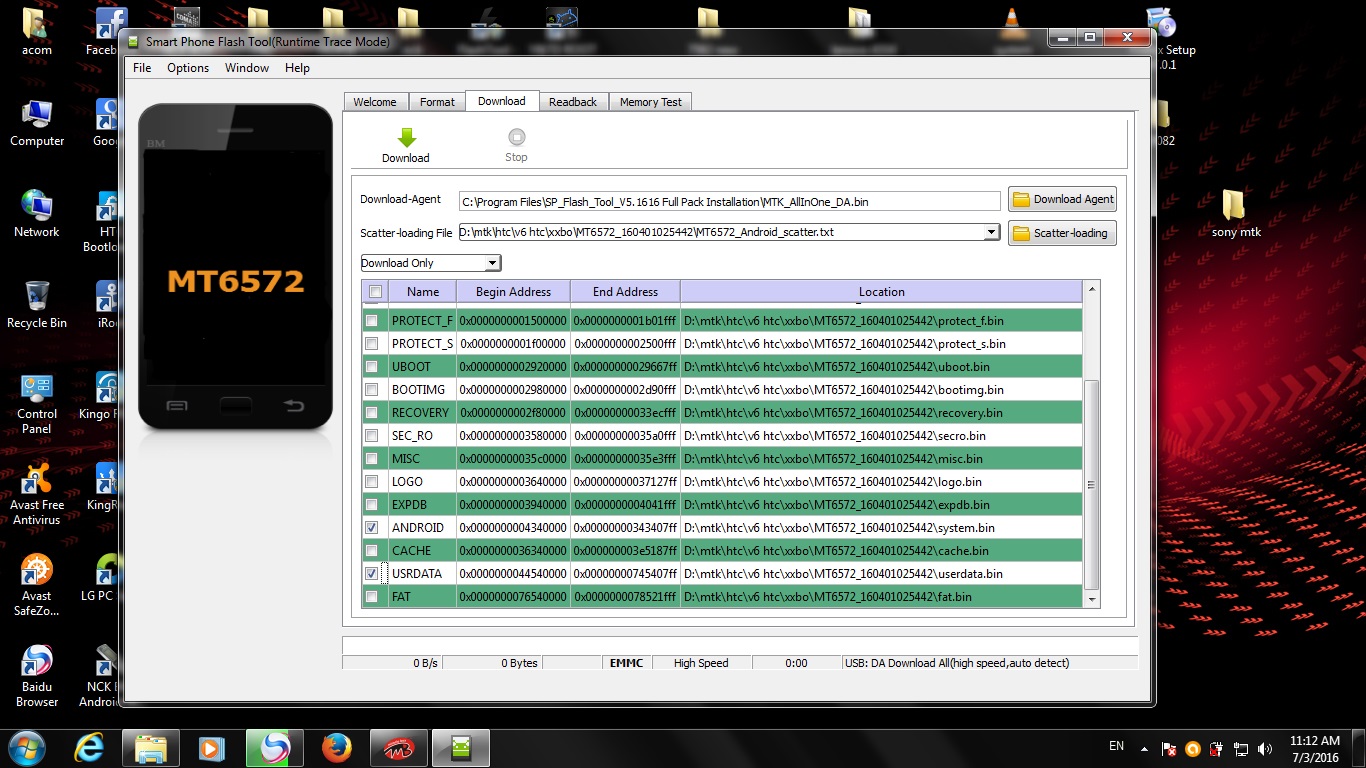Uncheck the USRDATA partition checkbox
Viewport: 1366px width, 768px height.
(372, 574)
